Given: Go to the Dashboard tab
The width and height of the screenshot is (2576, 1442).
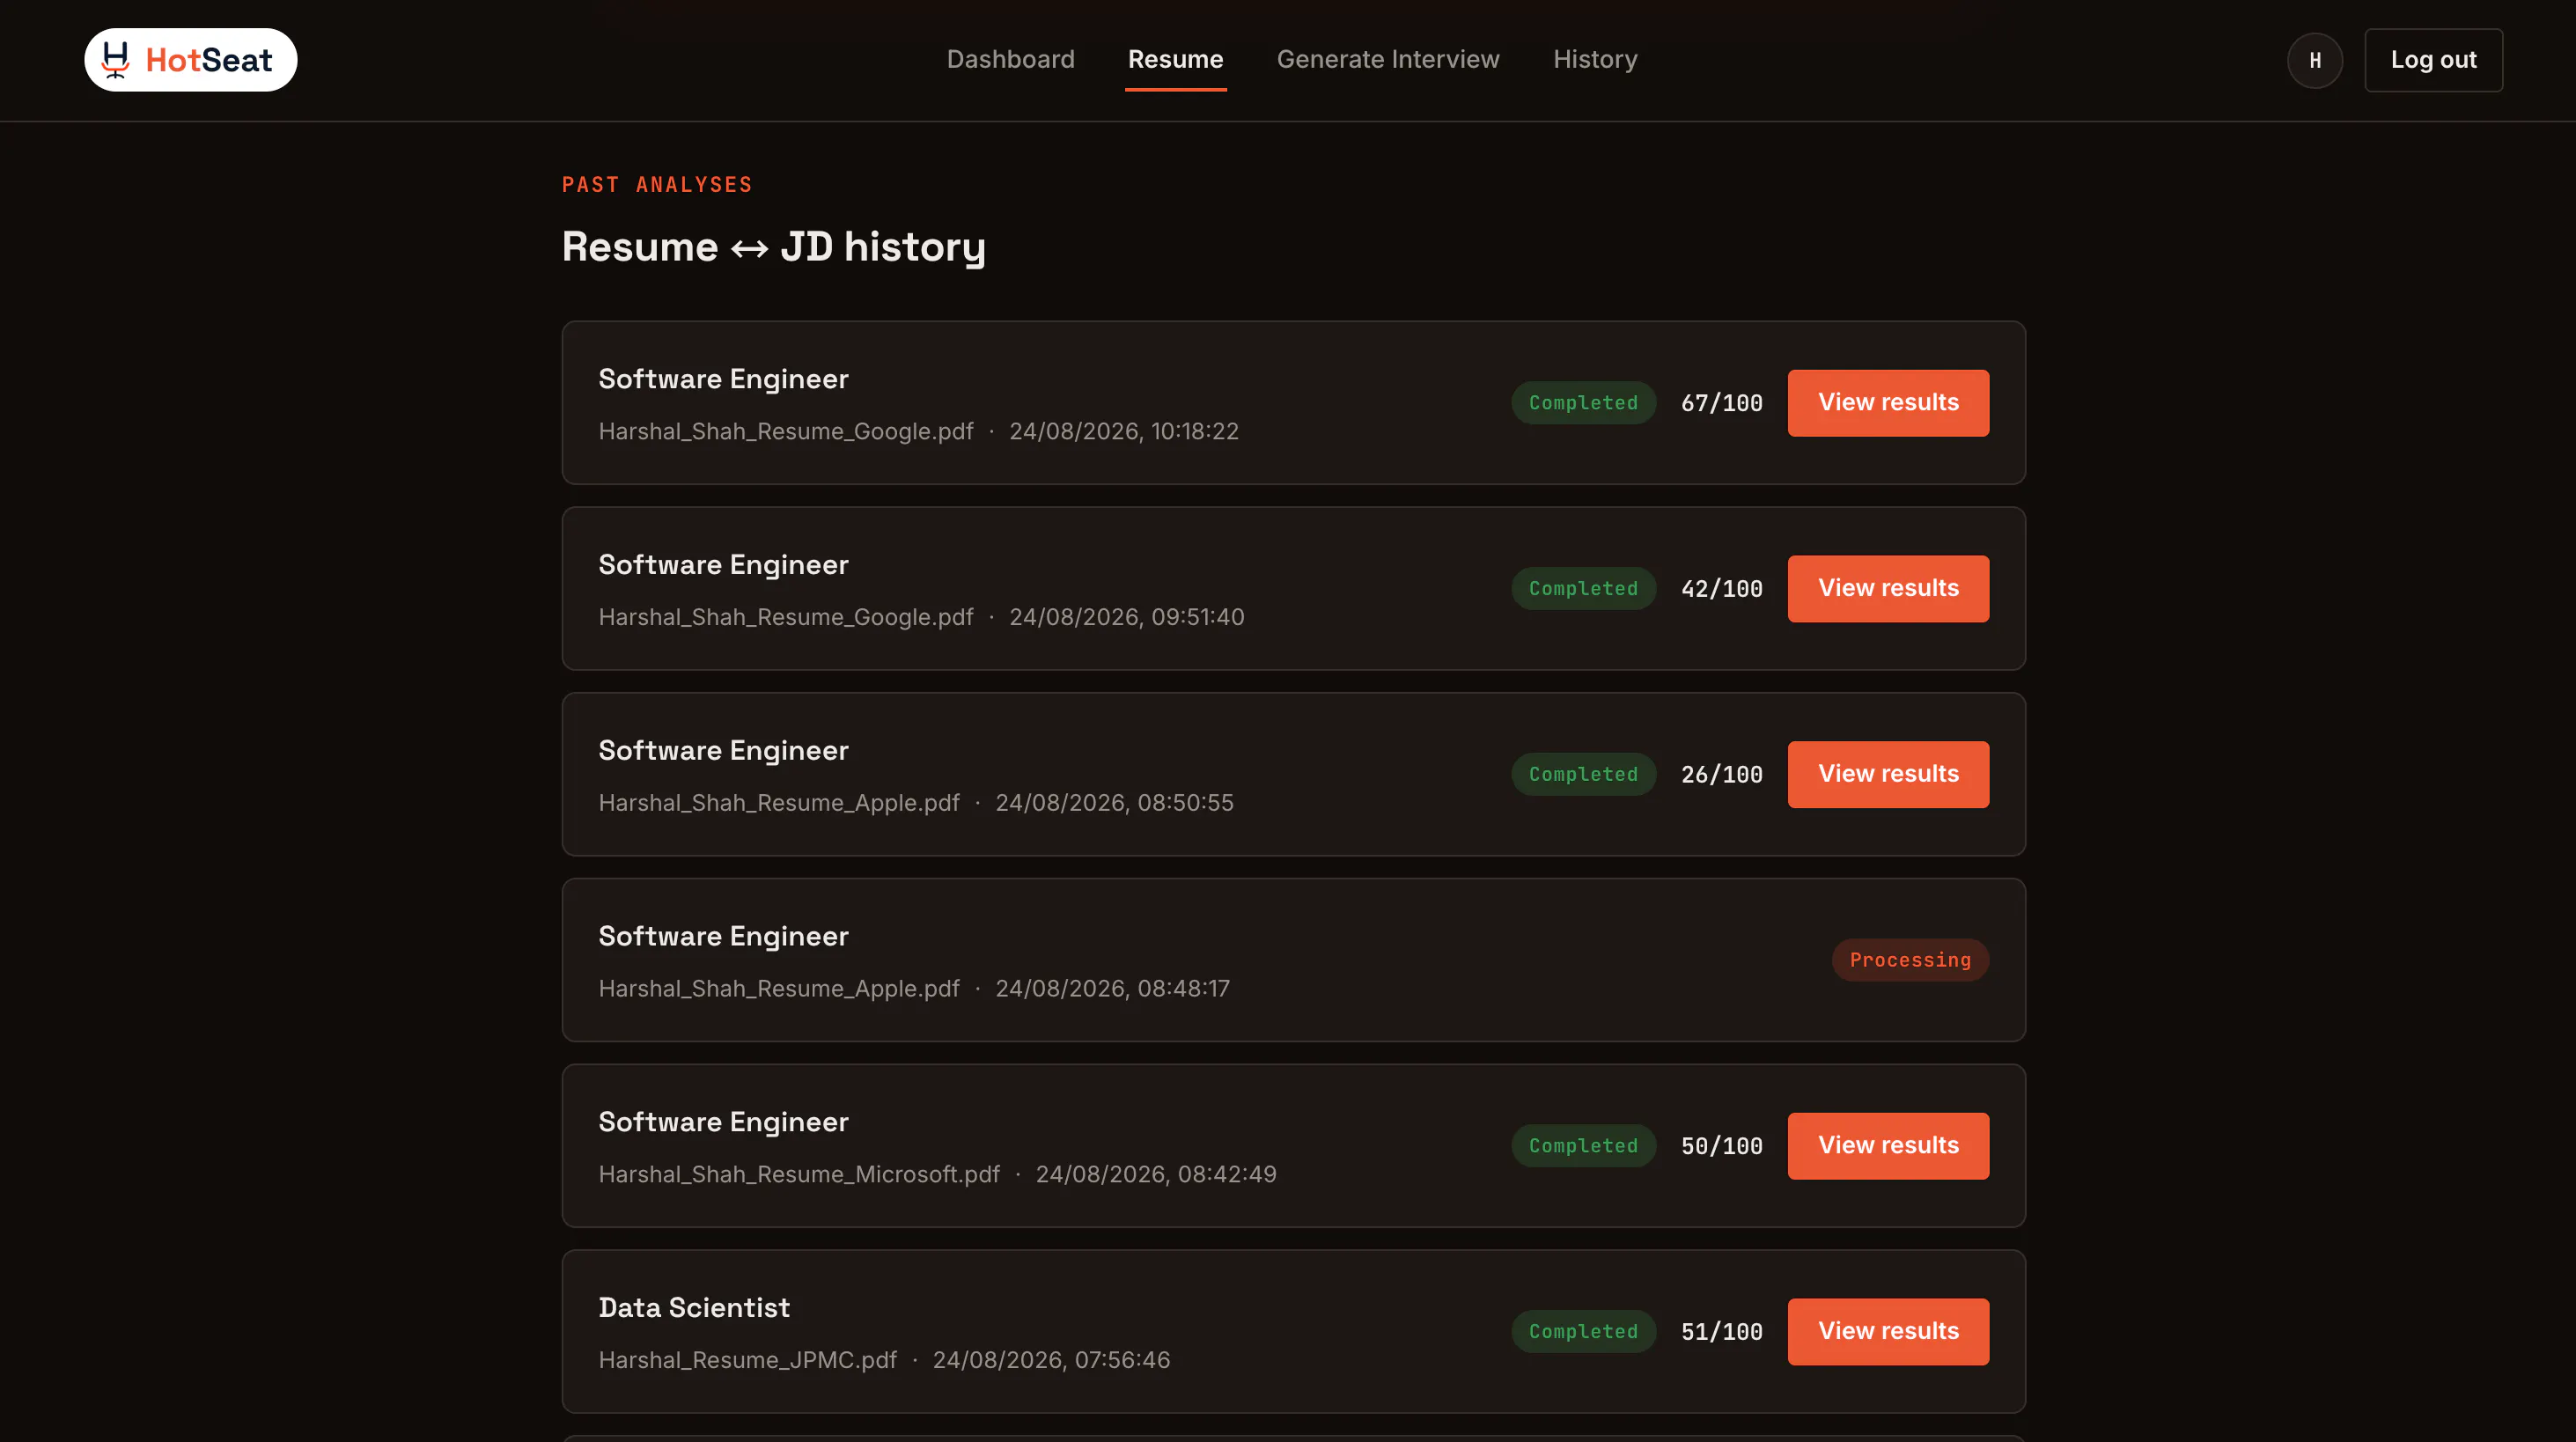Looking at the screenshot, I should pyautogui.click(x=1010, y=60).
